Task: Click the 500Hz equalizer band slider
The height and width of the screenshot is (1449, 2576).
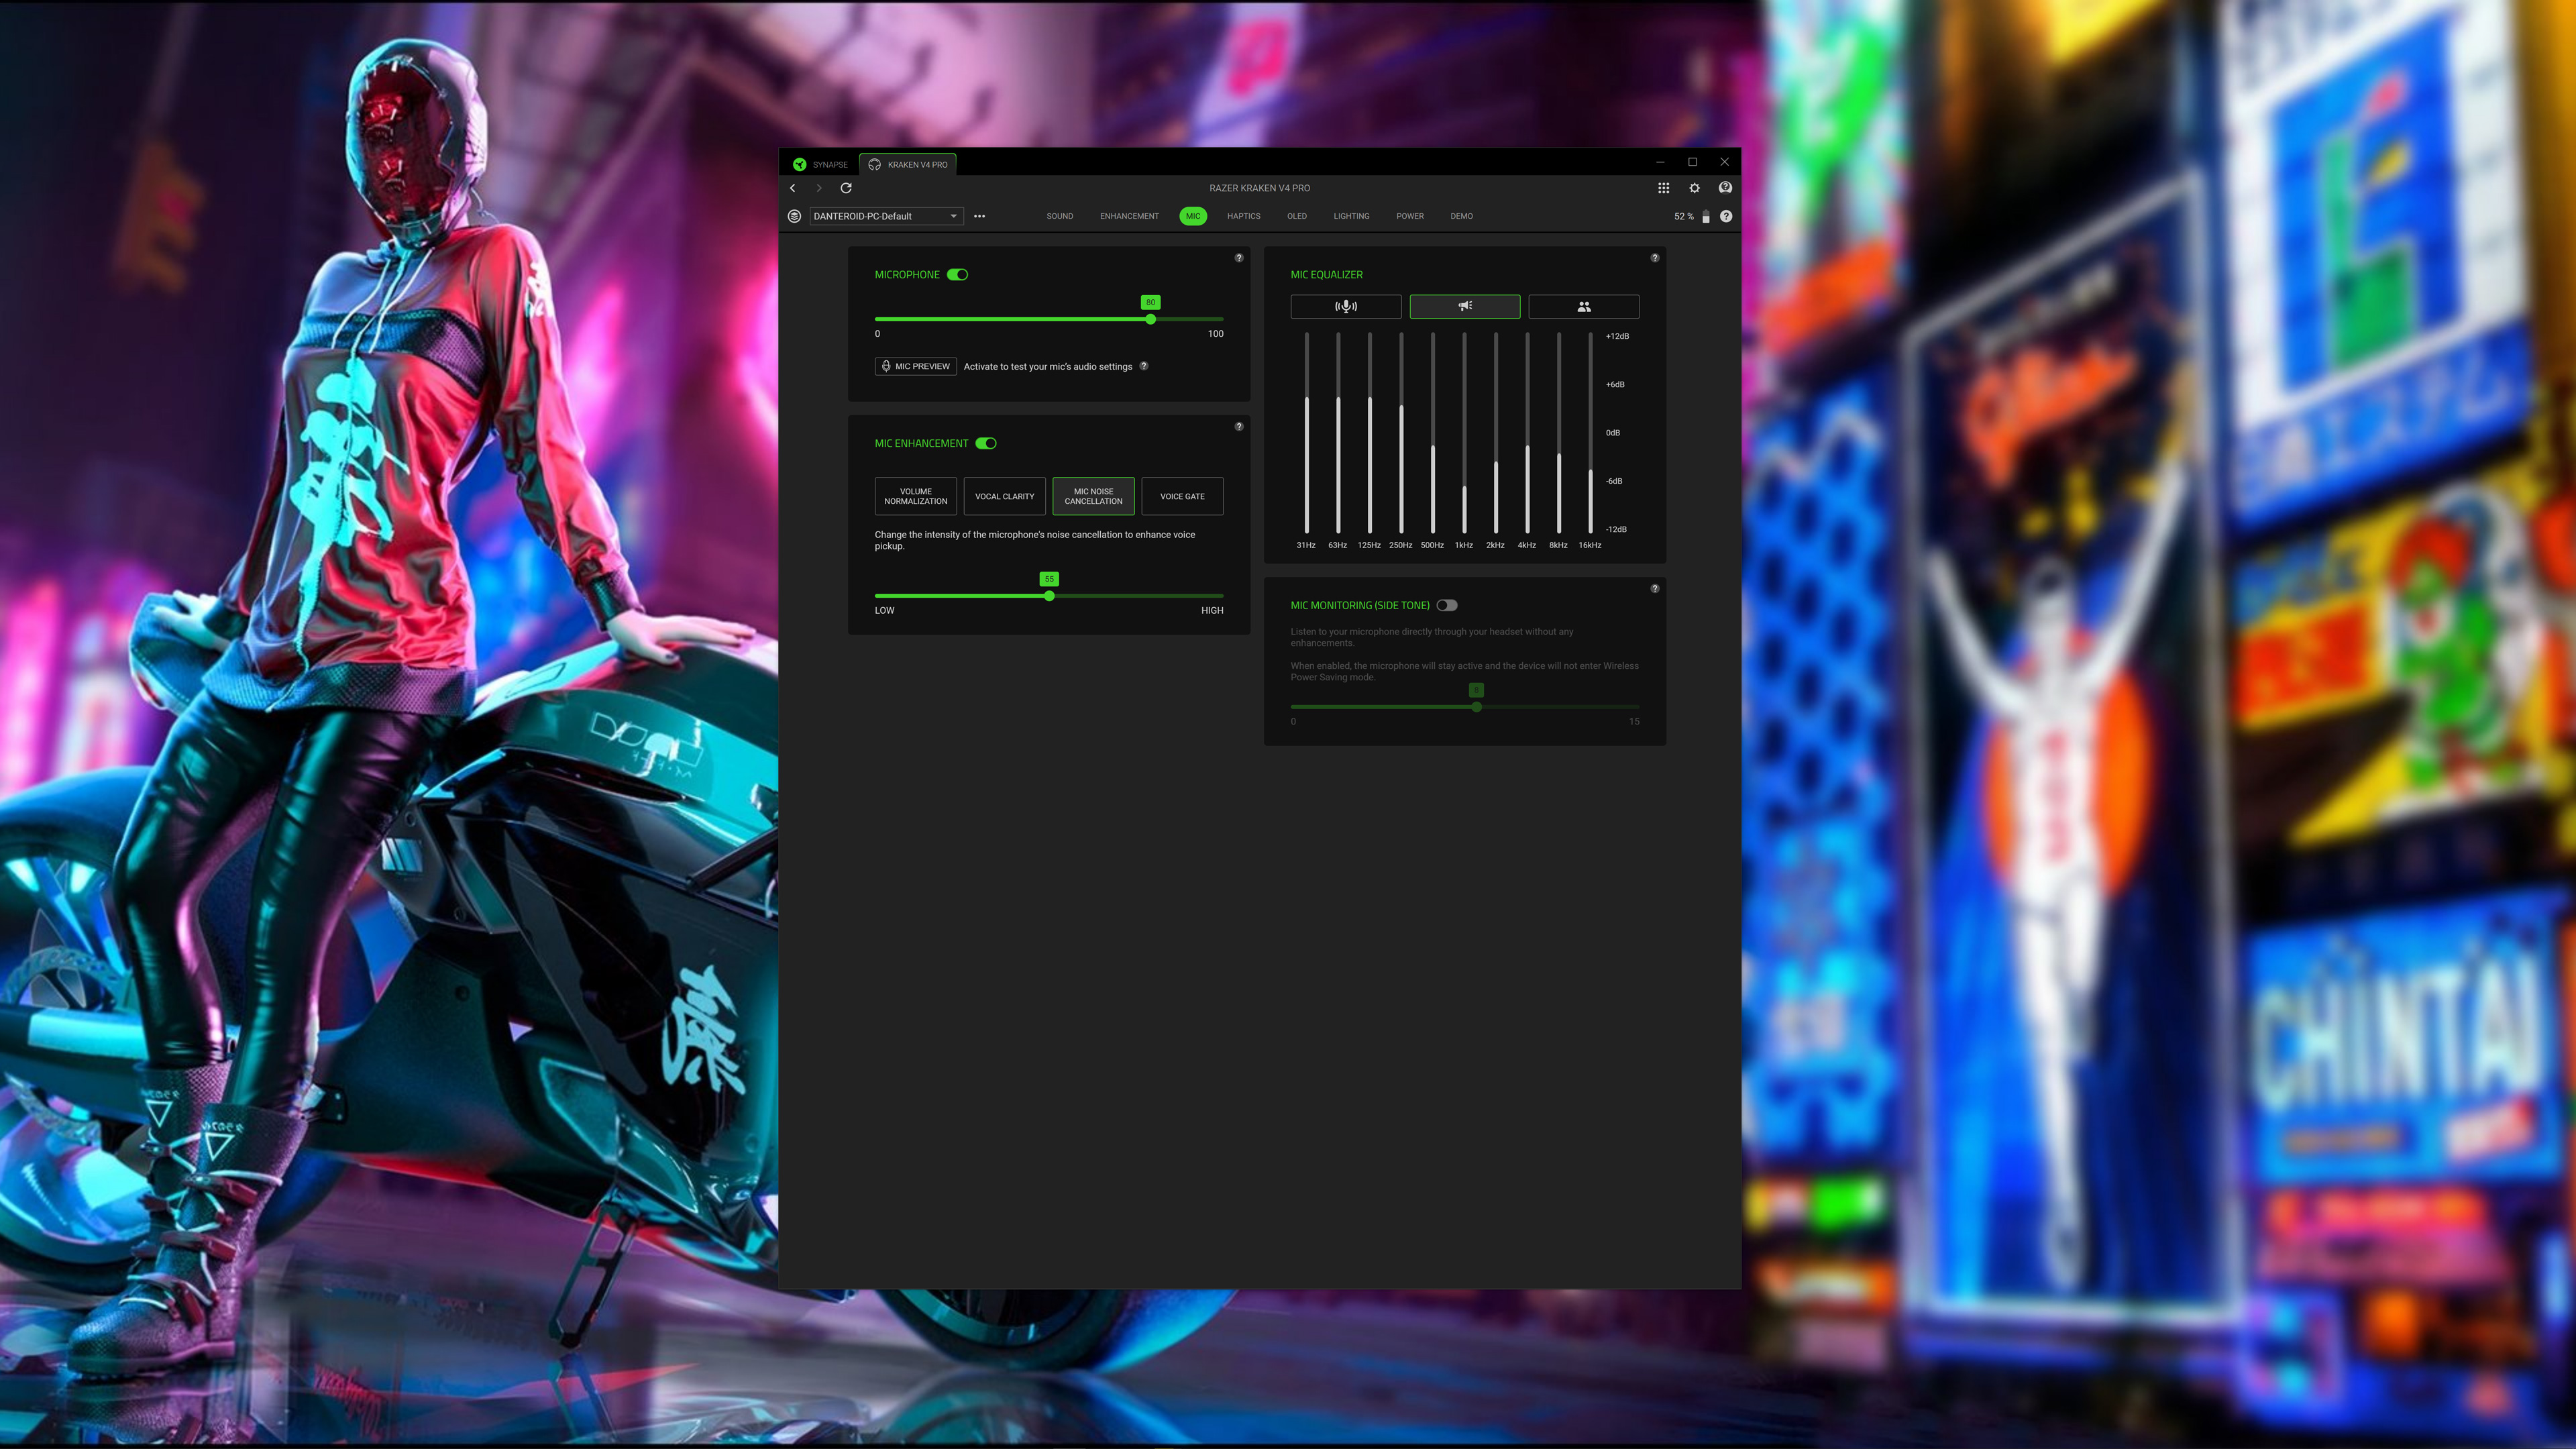Action: tap(1433, 434)
